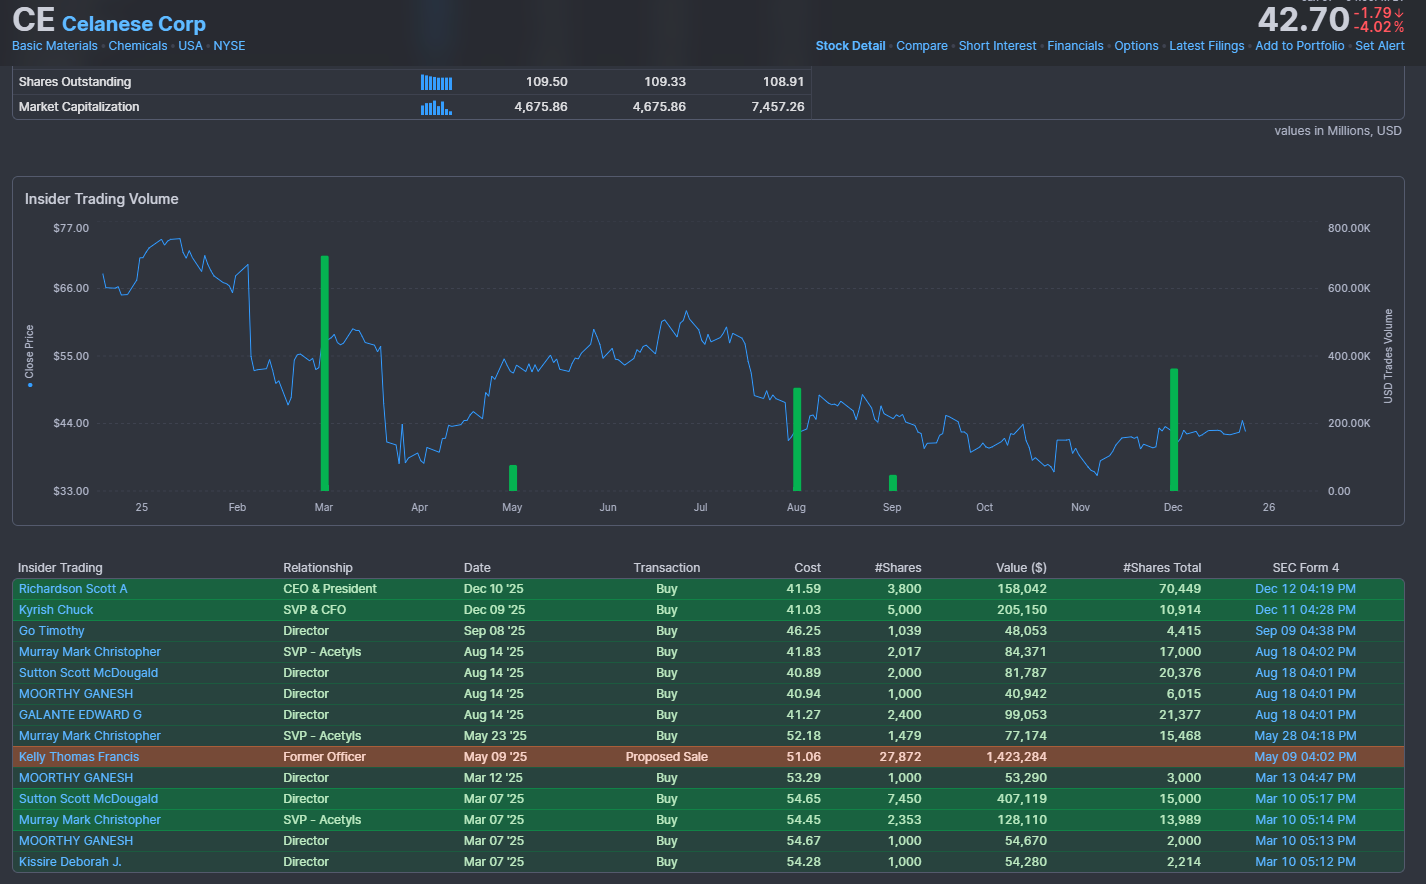Open Sutton Scott McDougald Aug 14 row
This screenshot has width=1426, height=884.
pyautogui.click(x=88, y=673)
